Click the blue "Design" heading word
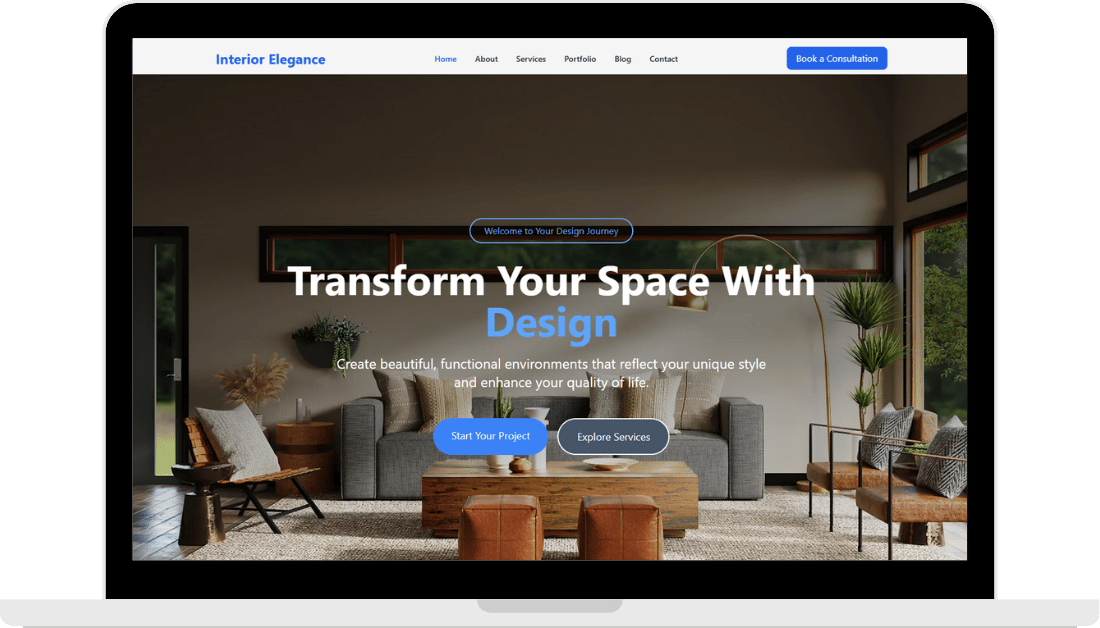1100x628 pixels. (551, 323)
